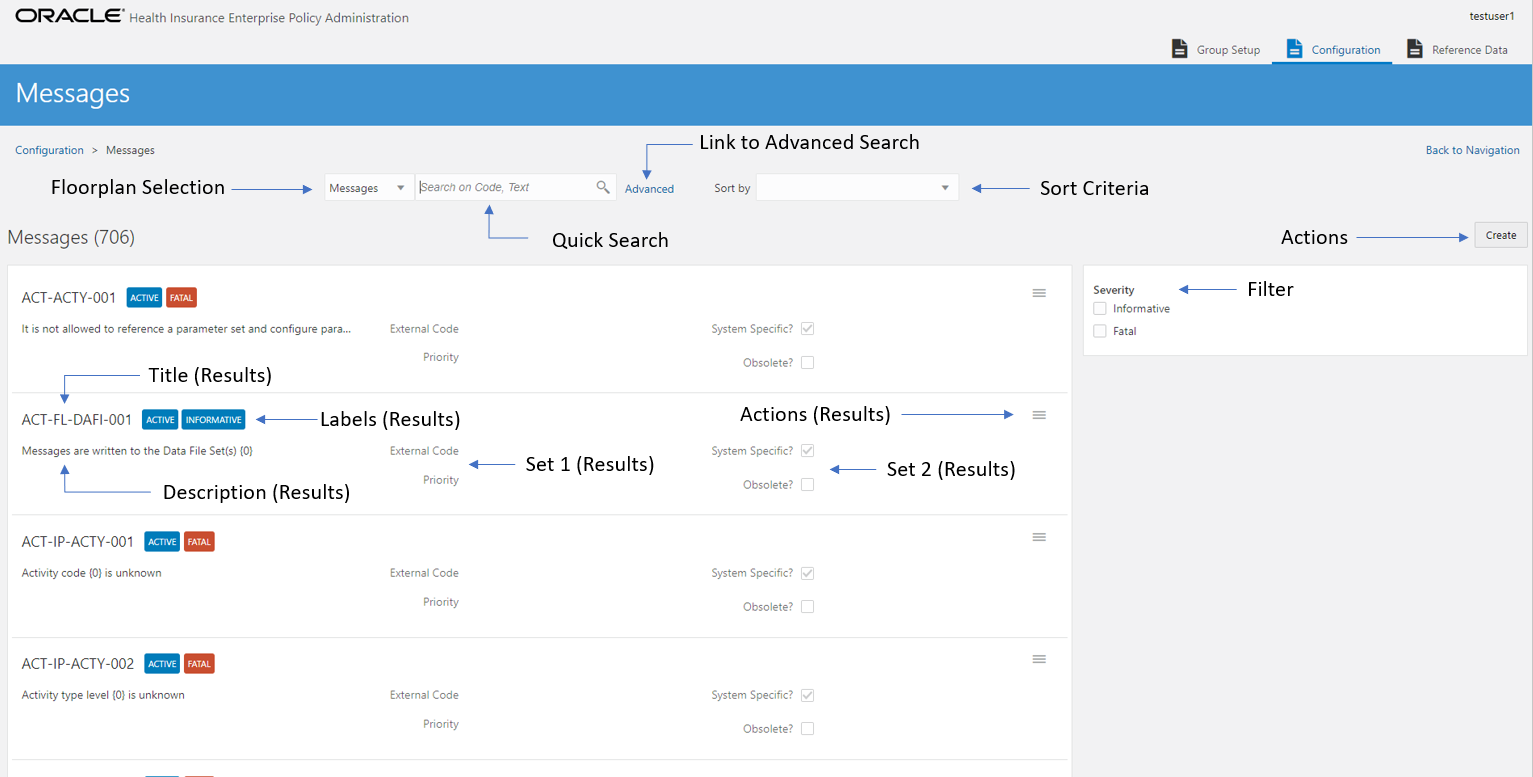Open the Messages floorplan selection dropdown
The height and width of the screenshot is (777, 1533).
[x=368, y=188]
